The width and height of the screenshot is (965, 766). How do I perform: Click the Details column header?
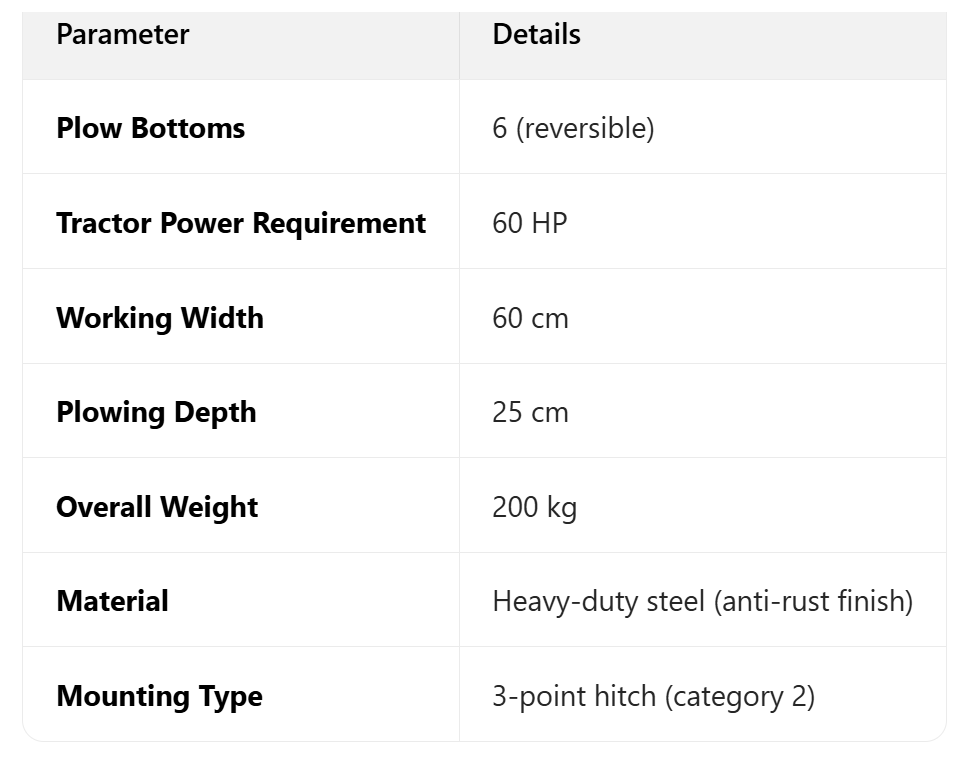coord(536,35)
